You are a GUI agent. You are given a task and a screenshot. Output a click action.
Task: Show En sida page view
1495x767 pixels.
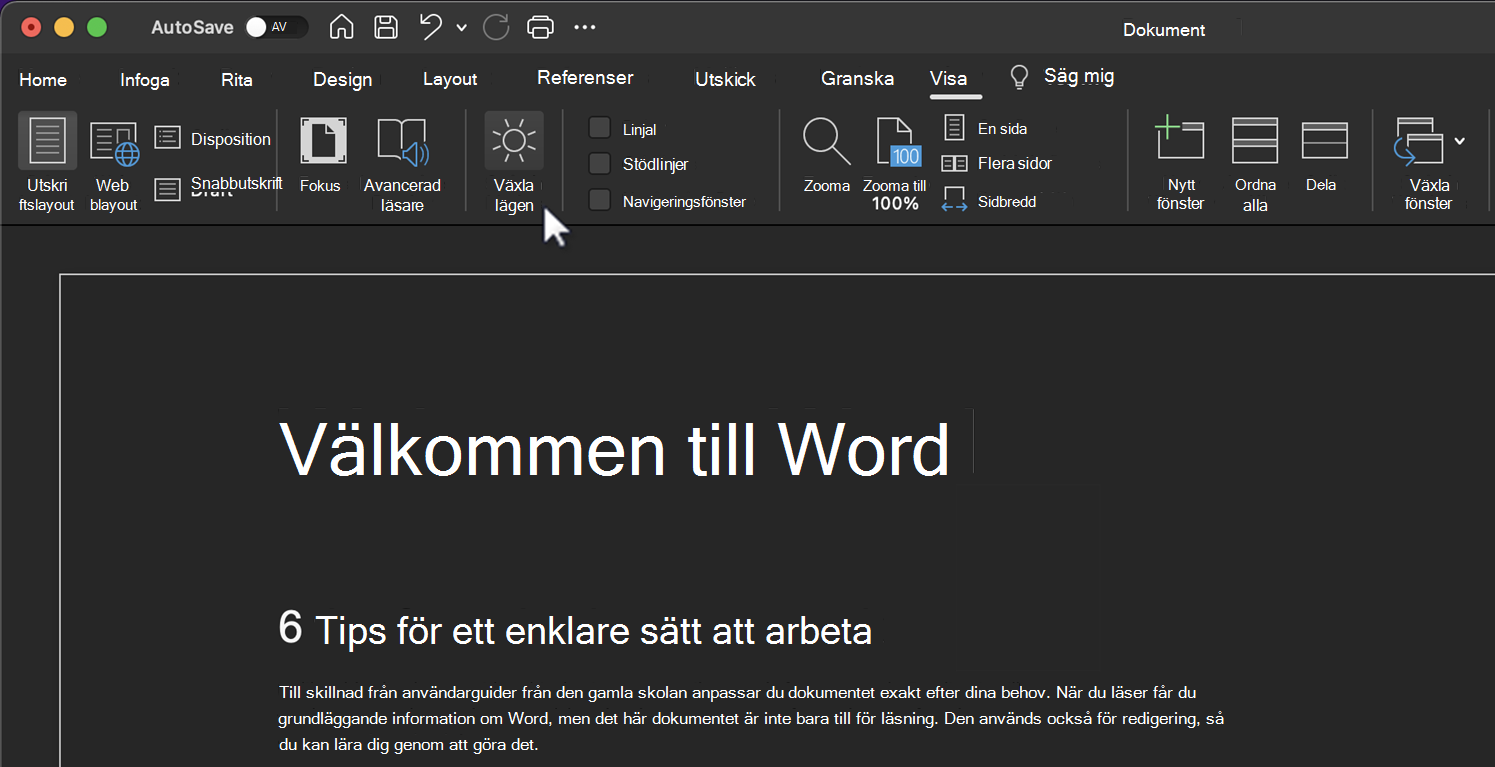point(986,128)
